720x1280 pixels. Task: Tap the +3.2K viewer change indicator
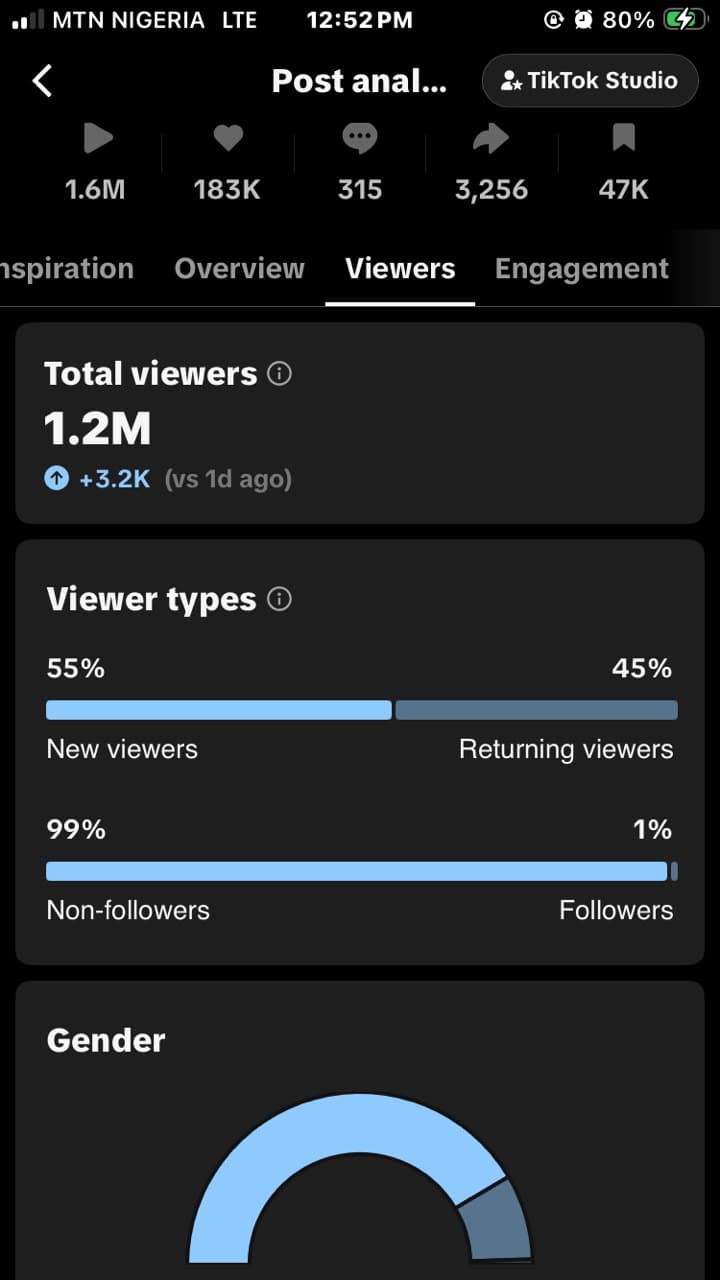[x=98, y=479]
